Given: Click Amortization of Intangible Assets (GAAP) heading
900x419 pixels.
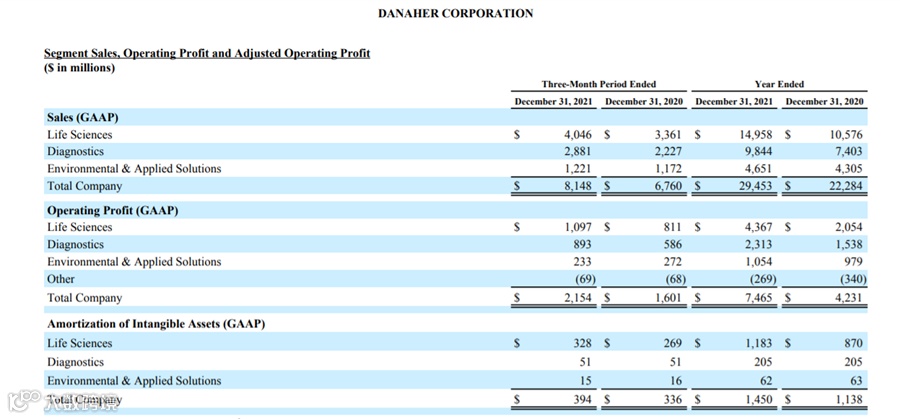Looking at the screenshot, I should [156, 324].
